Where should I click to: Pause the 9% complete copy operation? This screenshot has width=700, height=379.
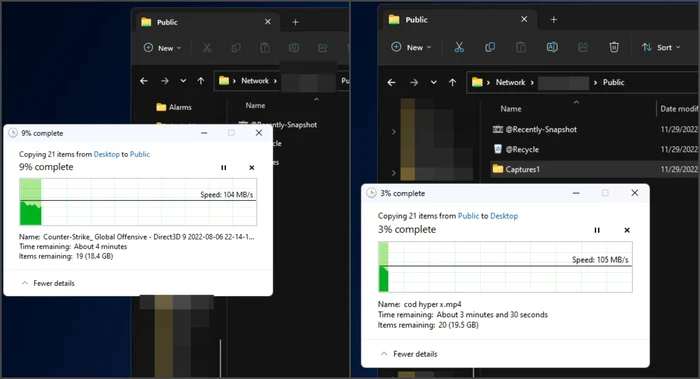(x=224, y=168)
